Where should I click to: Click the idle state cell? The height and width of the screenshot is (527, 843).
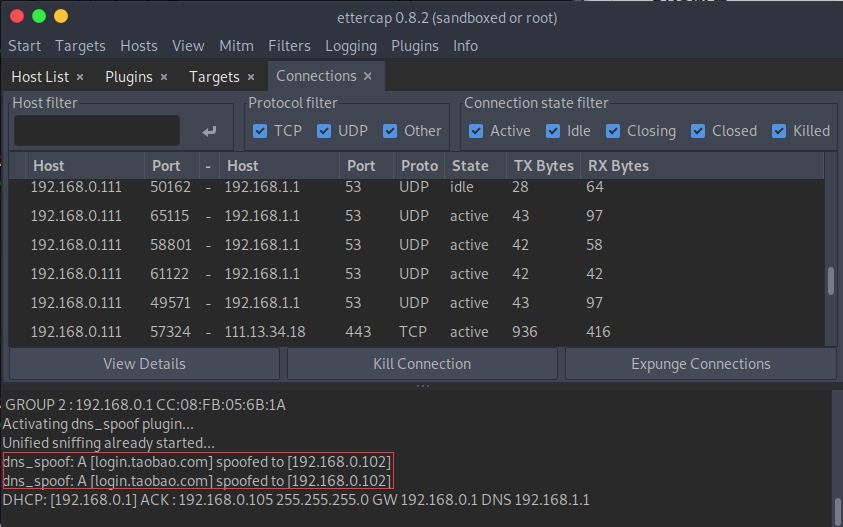point(462,187)
